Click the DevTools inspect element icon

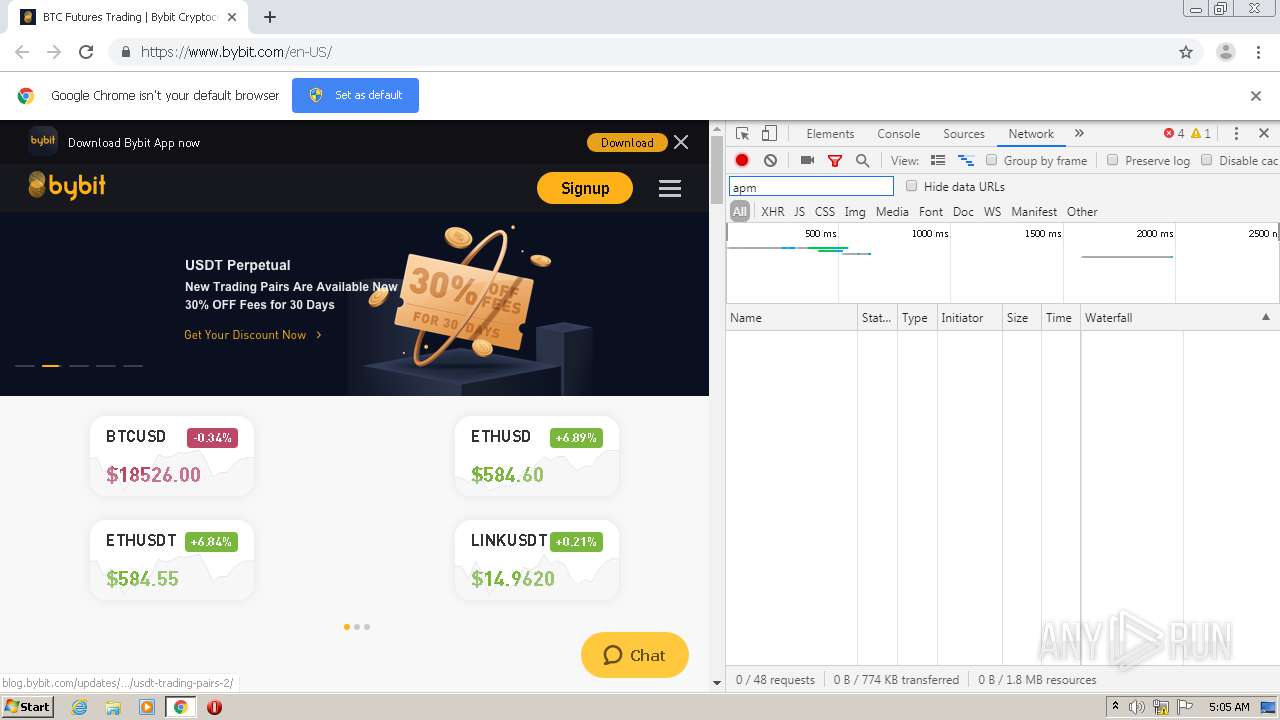742,133
